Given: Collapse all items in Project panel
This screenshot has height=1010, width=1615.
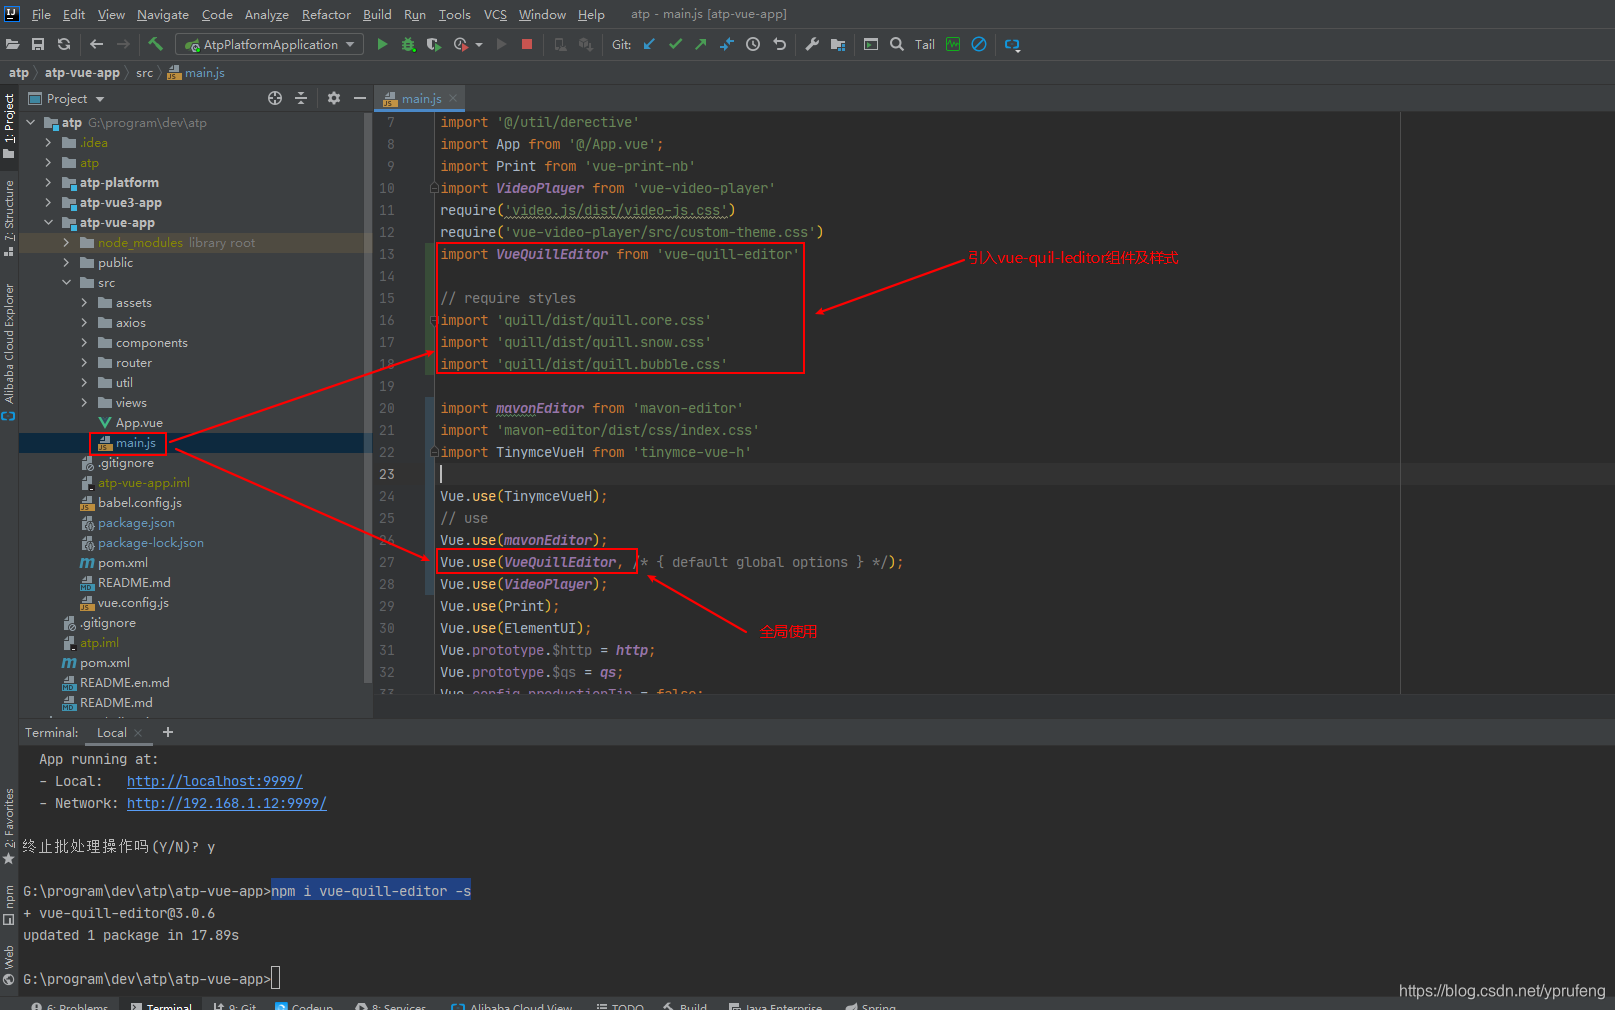Looking at the screenshot, I should [300, 98].
